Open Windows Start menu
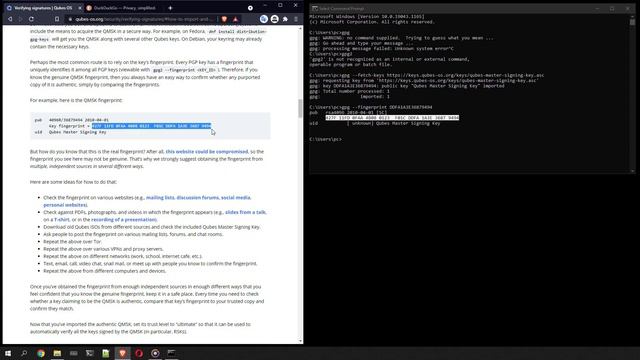Viewport: 640px width, 360px height. (8, 353)
